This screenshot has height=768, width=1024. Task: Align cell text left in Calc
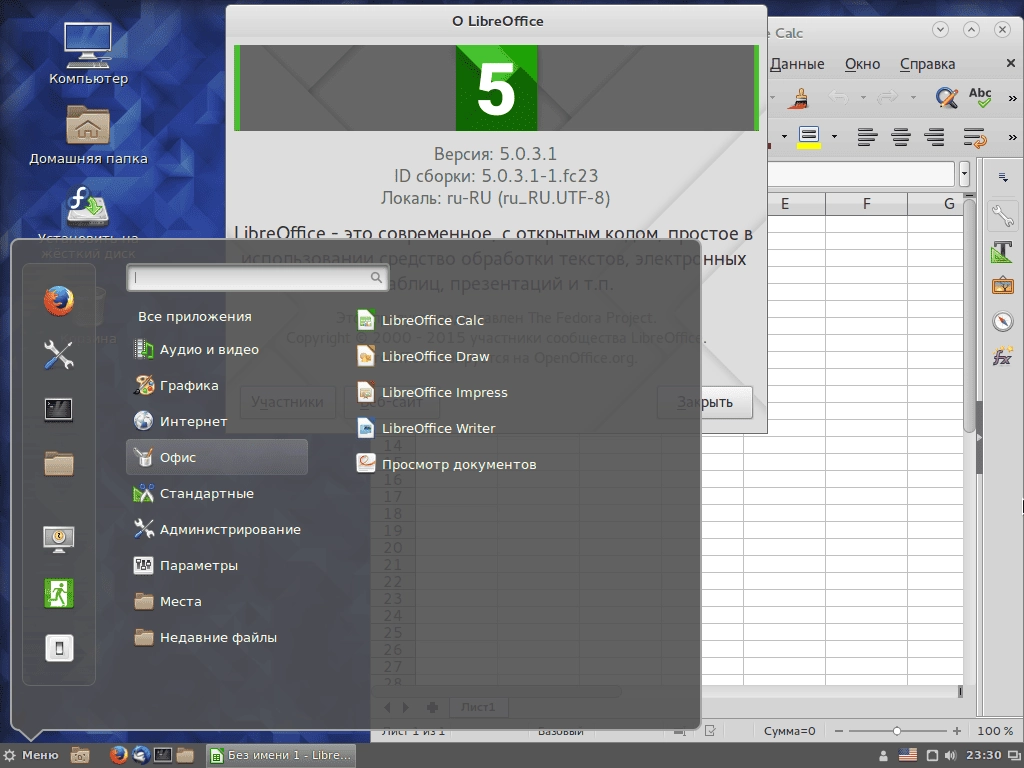pyautogui.click(x=867, y=136)
